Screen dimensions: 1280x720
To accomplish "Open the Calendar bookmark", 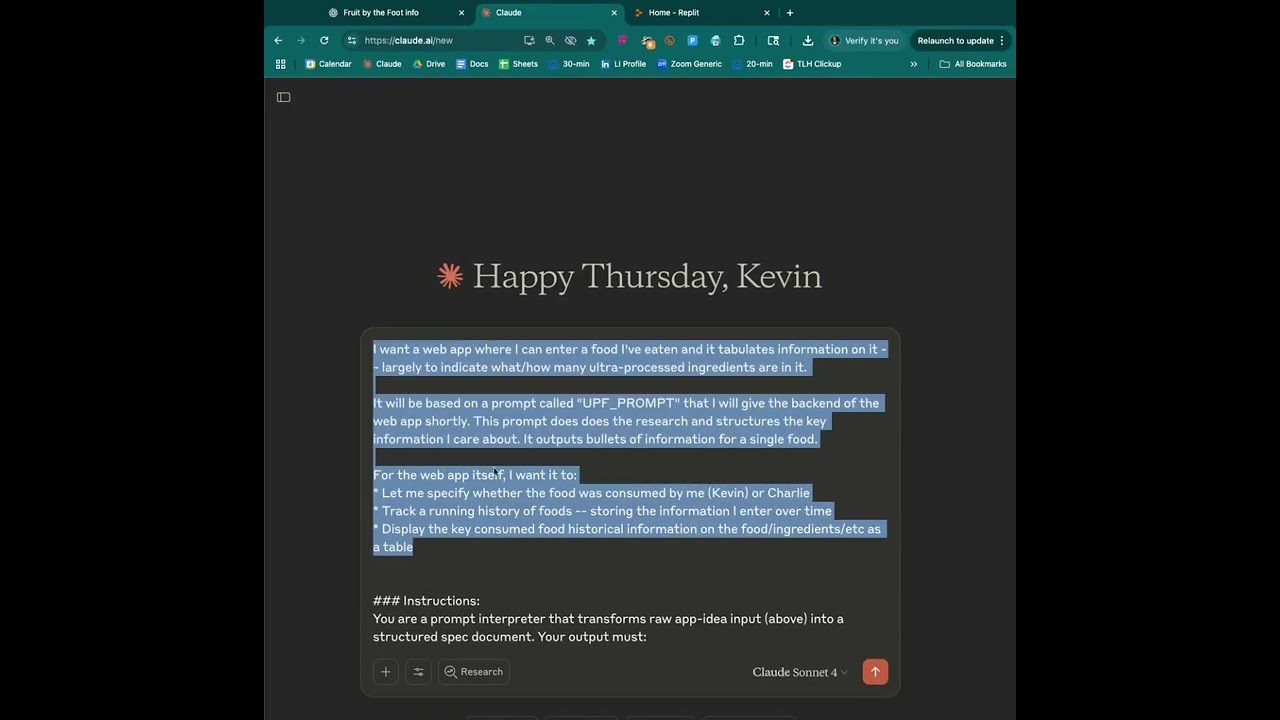I will 329,64.
